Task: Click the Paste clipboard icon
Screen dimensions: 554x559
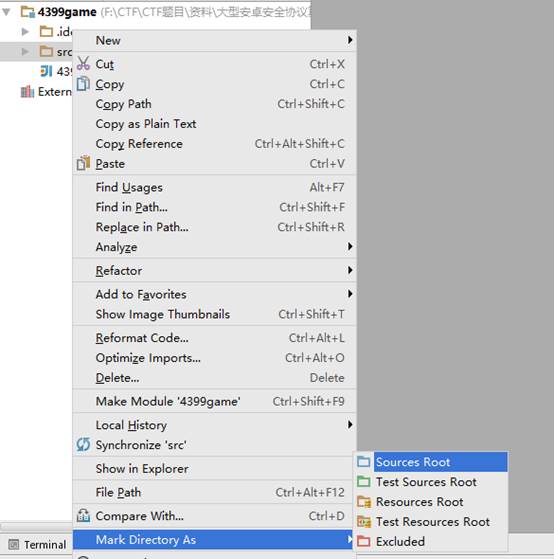Action: point(83,163)
